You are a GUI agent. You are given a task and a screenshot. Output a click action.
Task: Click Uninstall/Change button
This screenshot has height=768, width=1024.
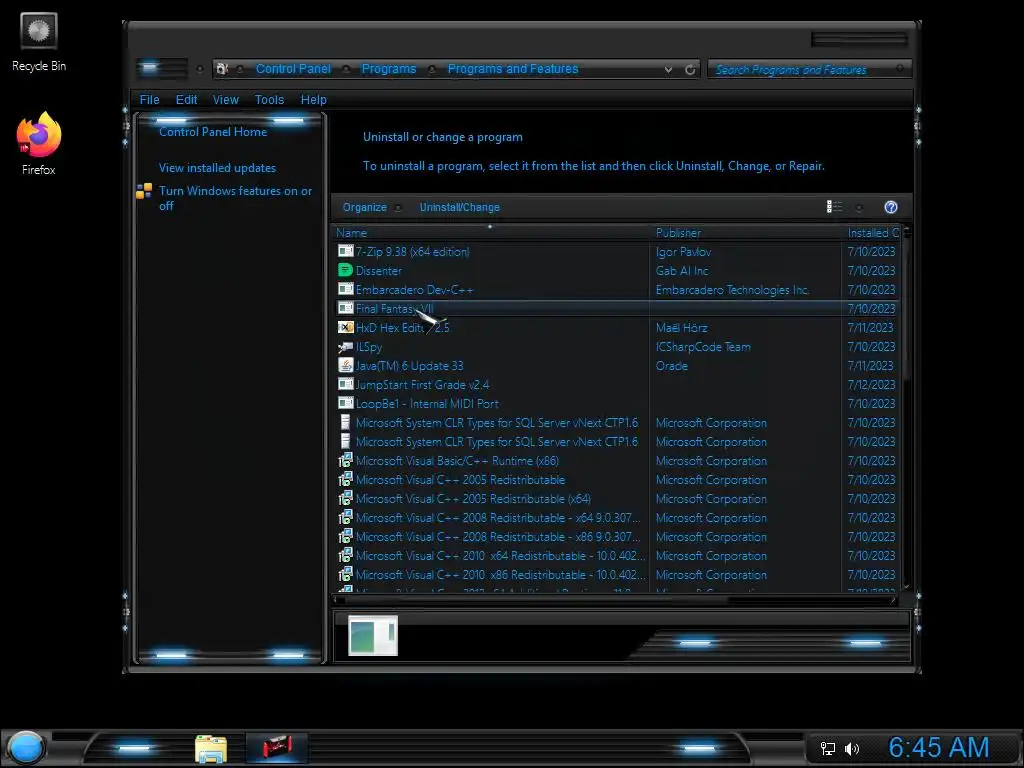click(x=460, y=207)
